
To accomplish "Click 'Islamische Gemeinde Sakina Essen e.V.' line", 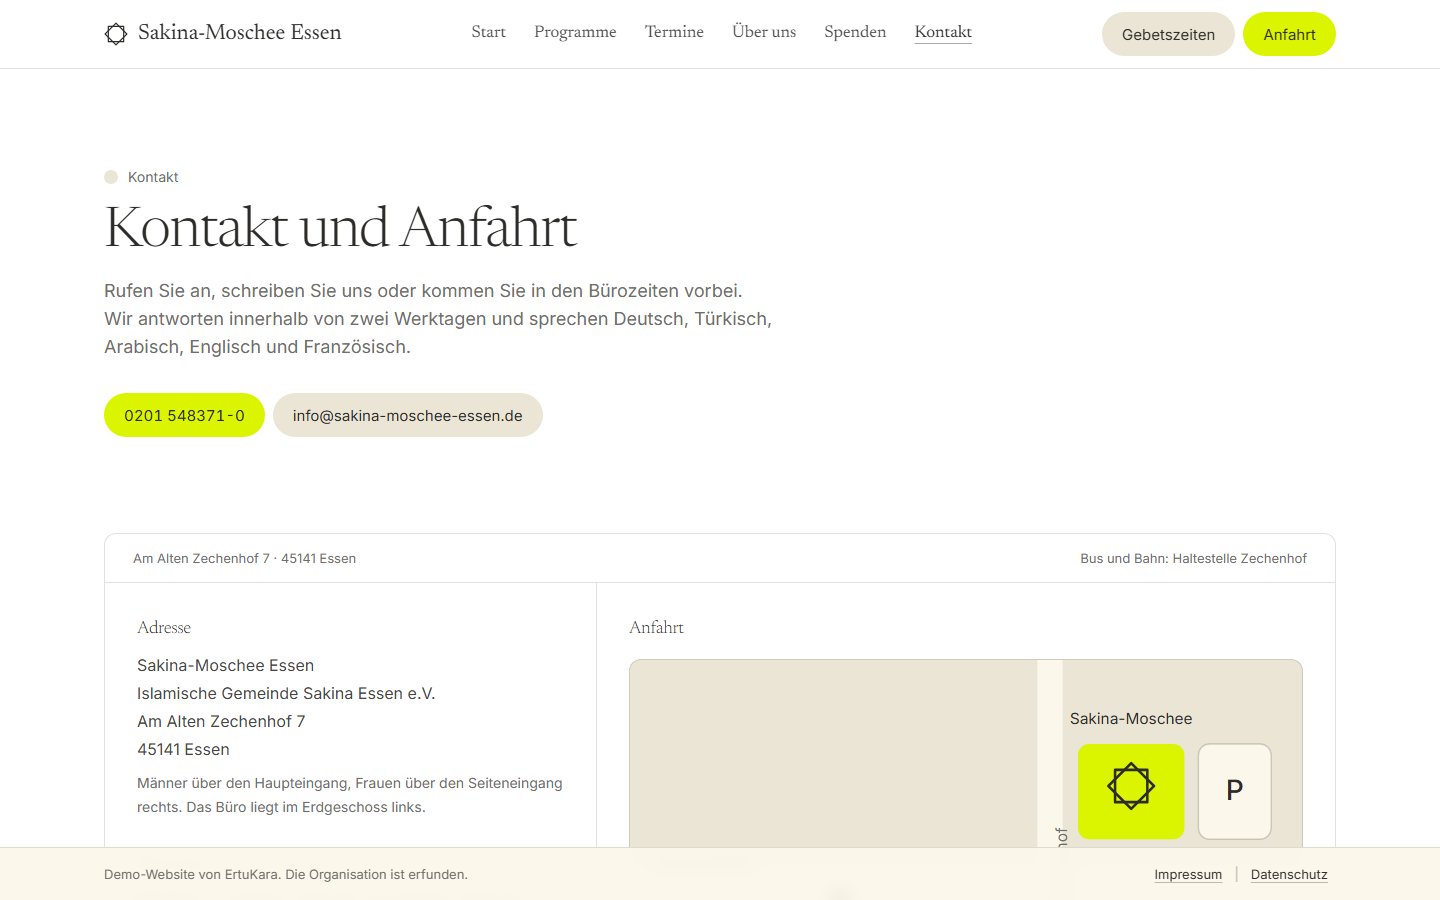I will (x=286, y=693).
